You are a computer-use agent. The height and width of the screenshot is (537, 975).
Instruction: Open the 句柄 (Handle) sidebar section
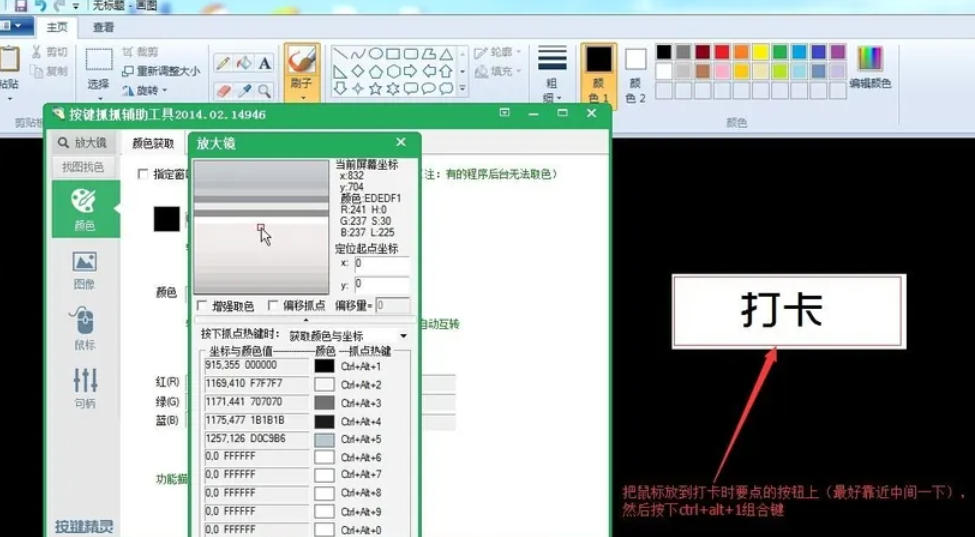85,387
